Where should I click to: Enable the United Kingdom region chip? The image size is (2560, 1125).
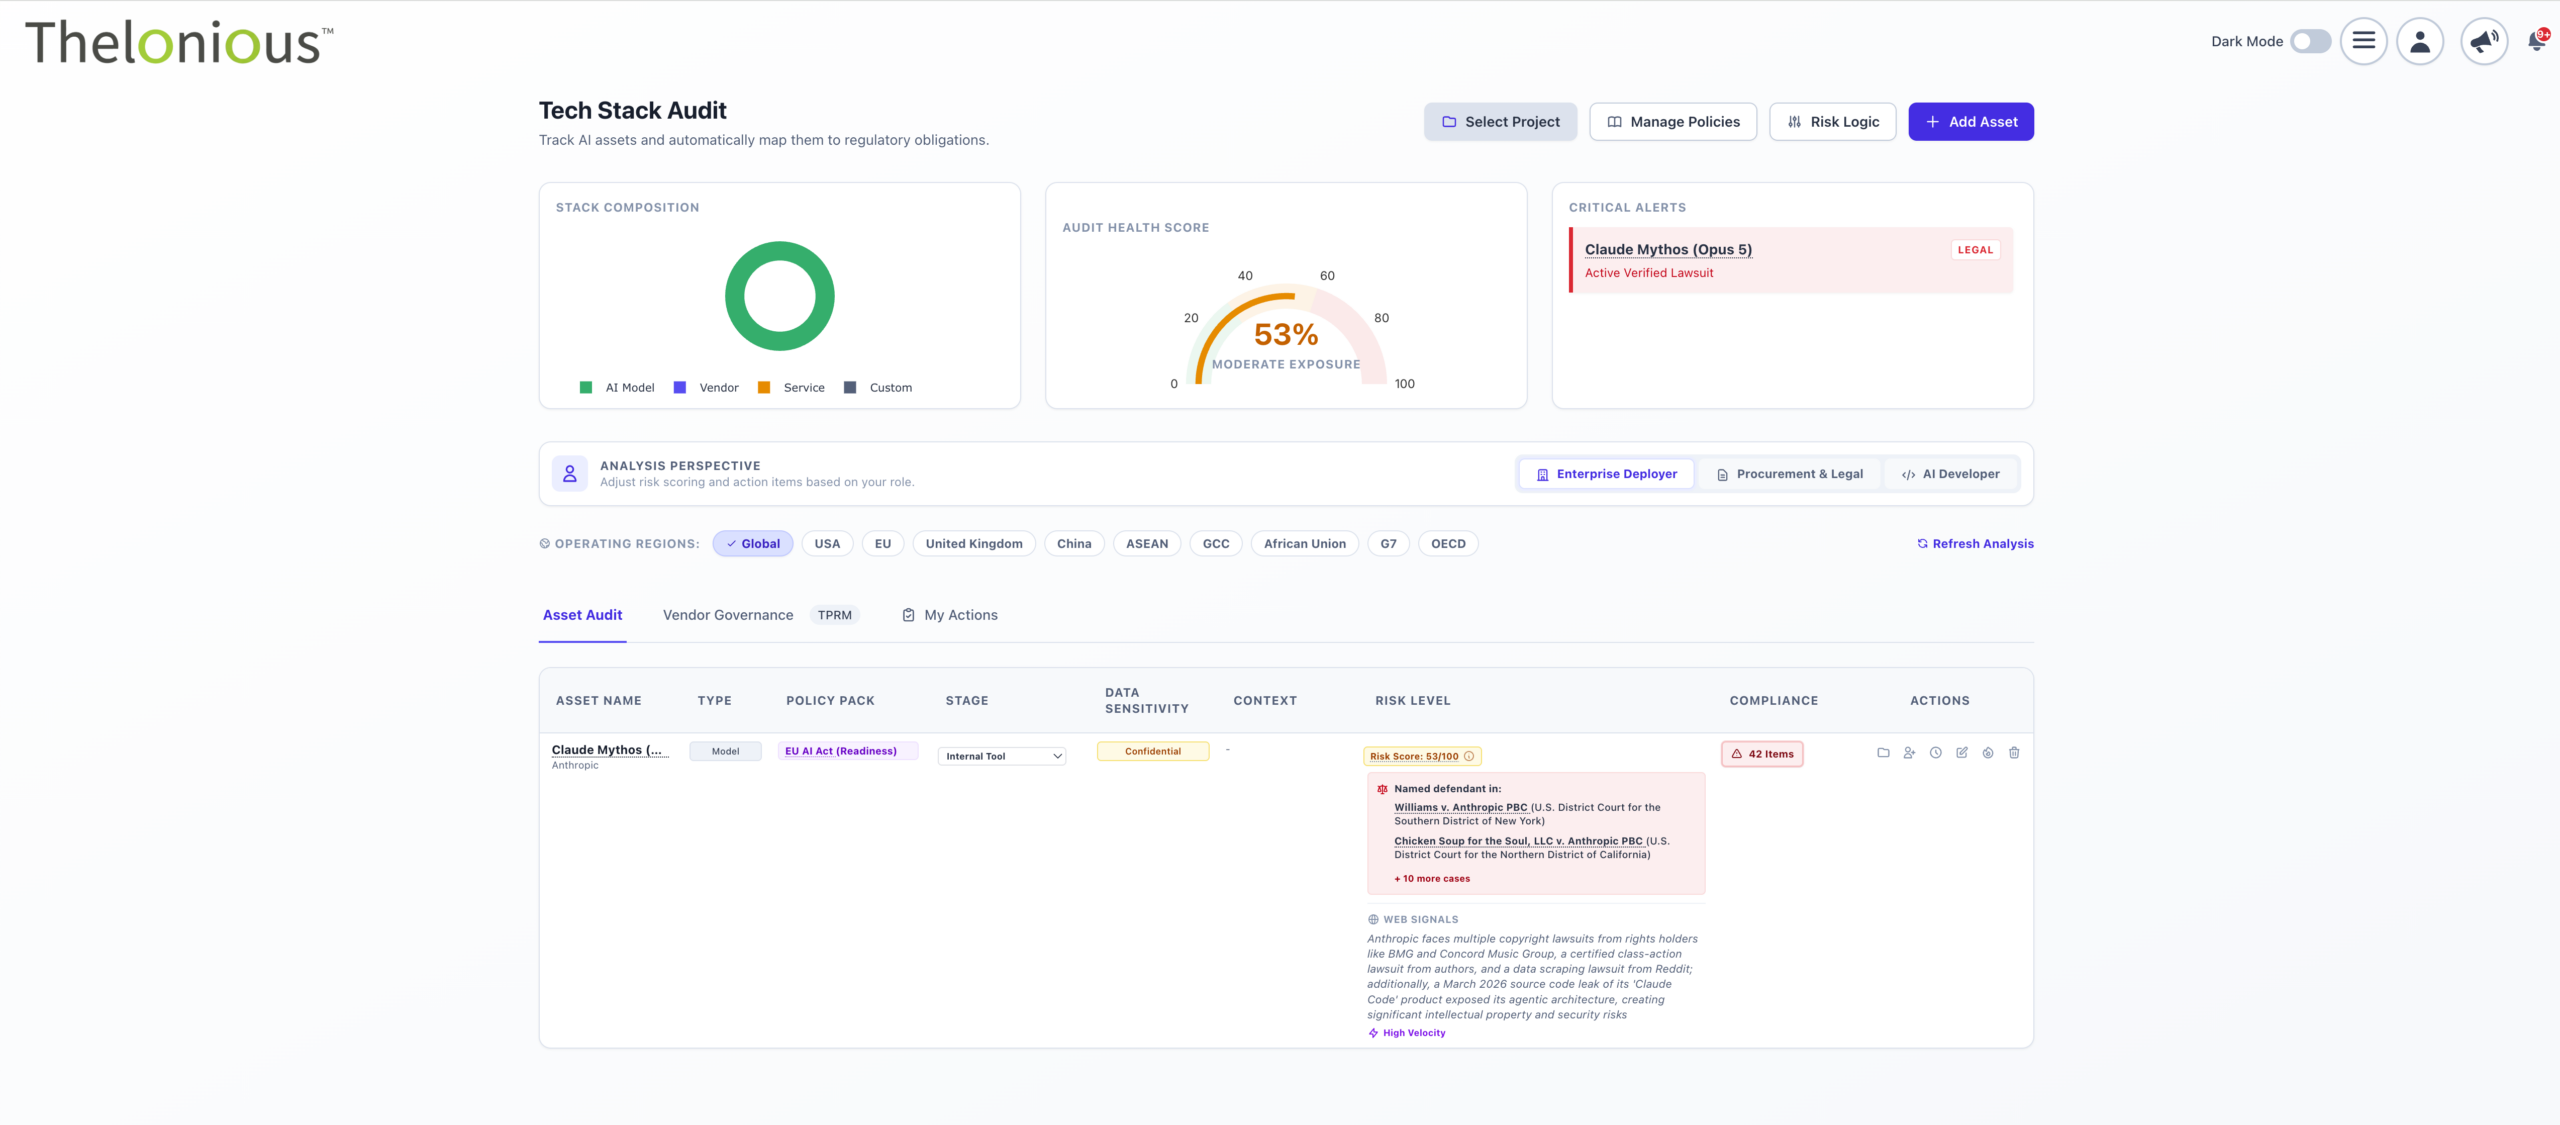974,544
